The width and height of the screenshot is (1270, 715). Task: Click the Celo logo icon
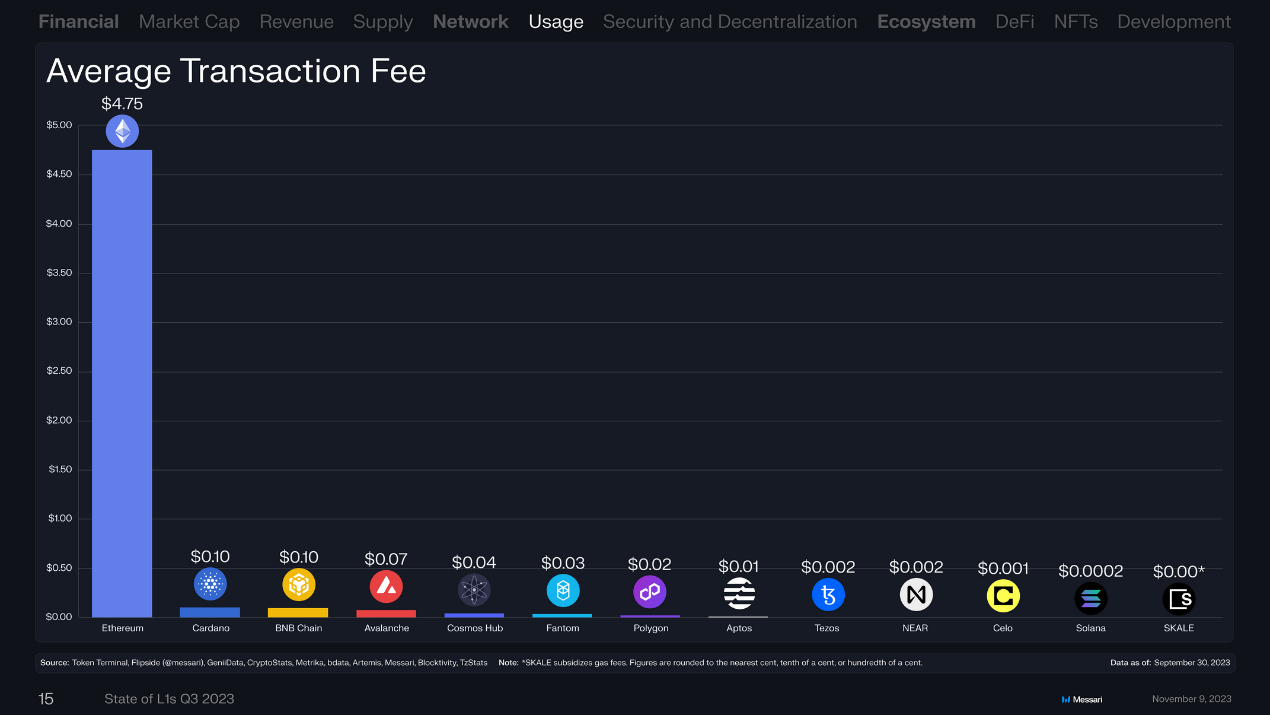[1003, 596]
